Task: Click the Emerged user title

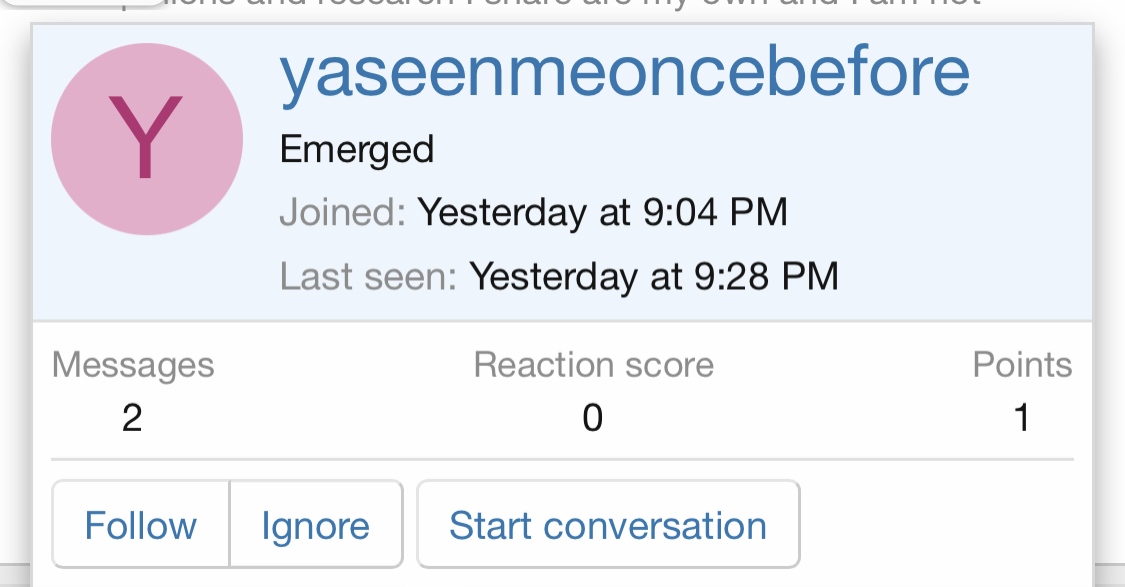Action: [x=357, y=150]
